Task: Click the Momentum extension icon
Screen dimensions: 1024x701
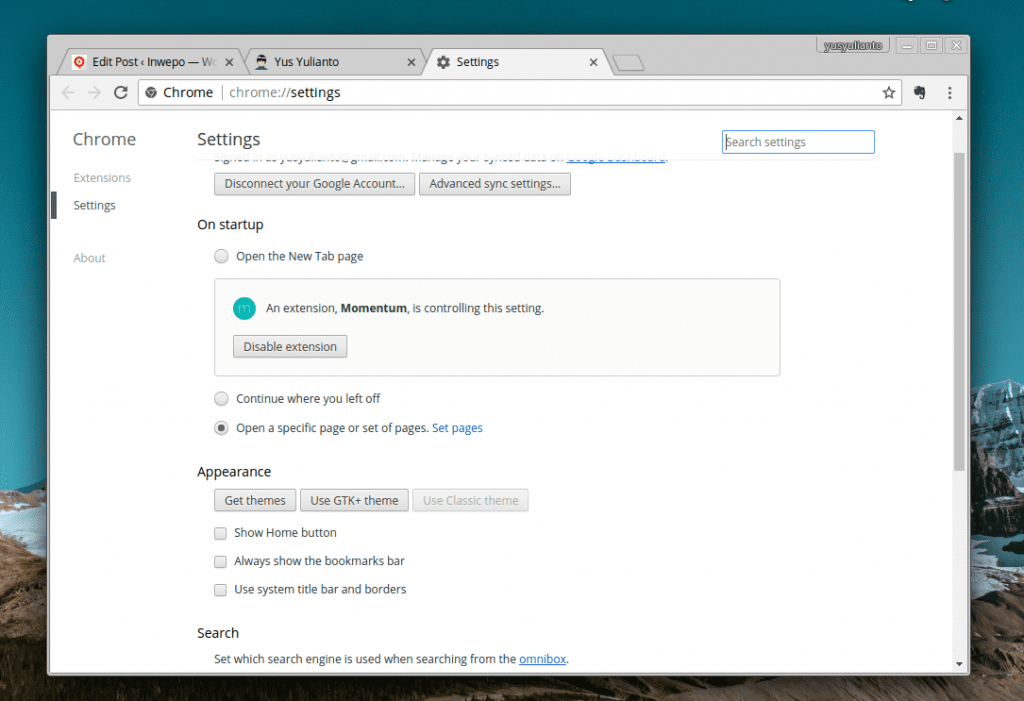Action: (244, 308)
